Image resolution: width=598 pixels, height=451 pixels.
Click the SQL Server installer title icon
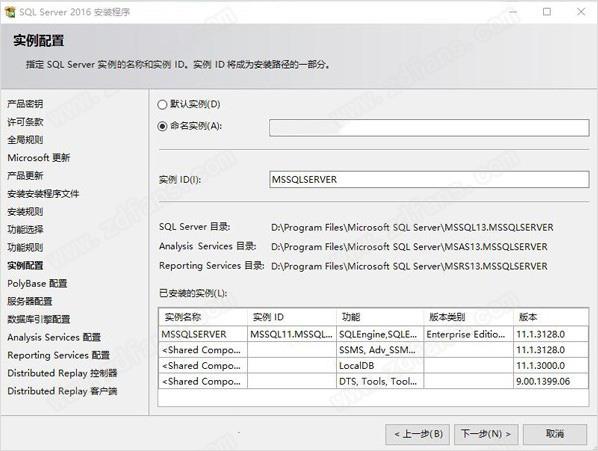[10, 12]
